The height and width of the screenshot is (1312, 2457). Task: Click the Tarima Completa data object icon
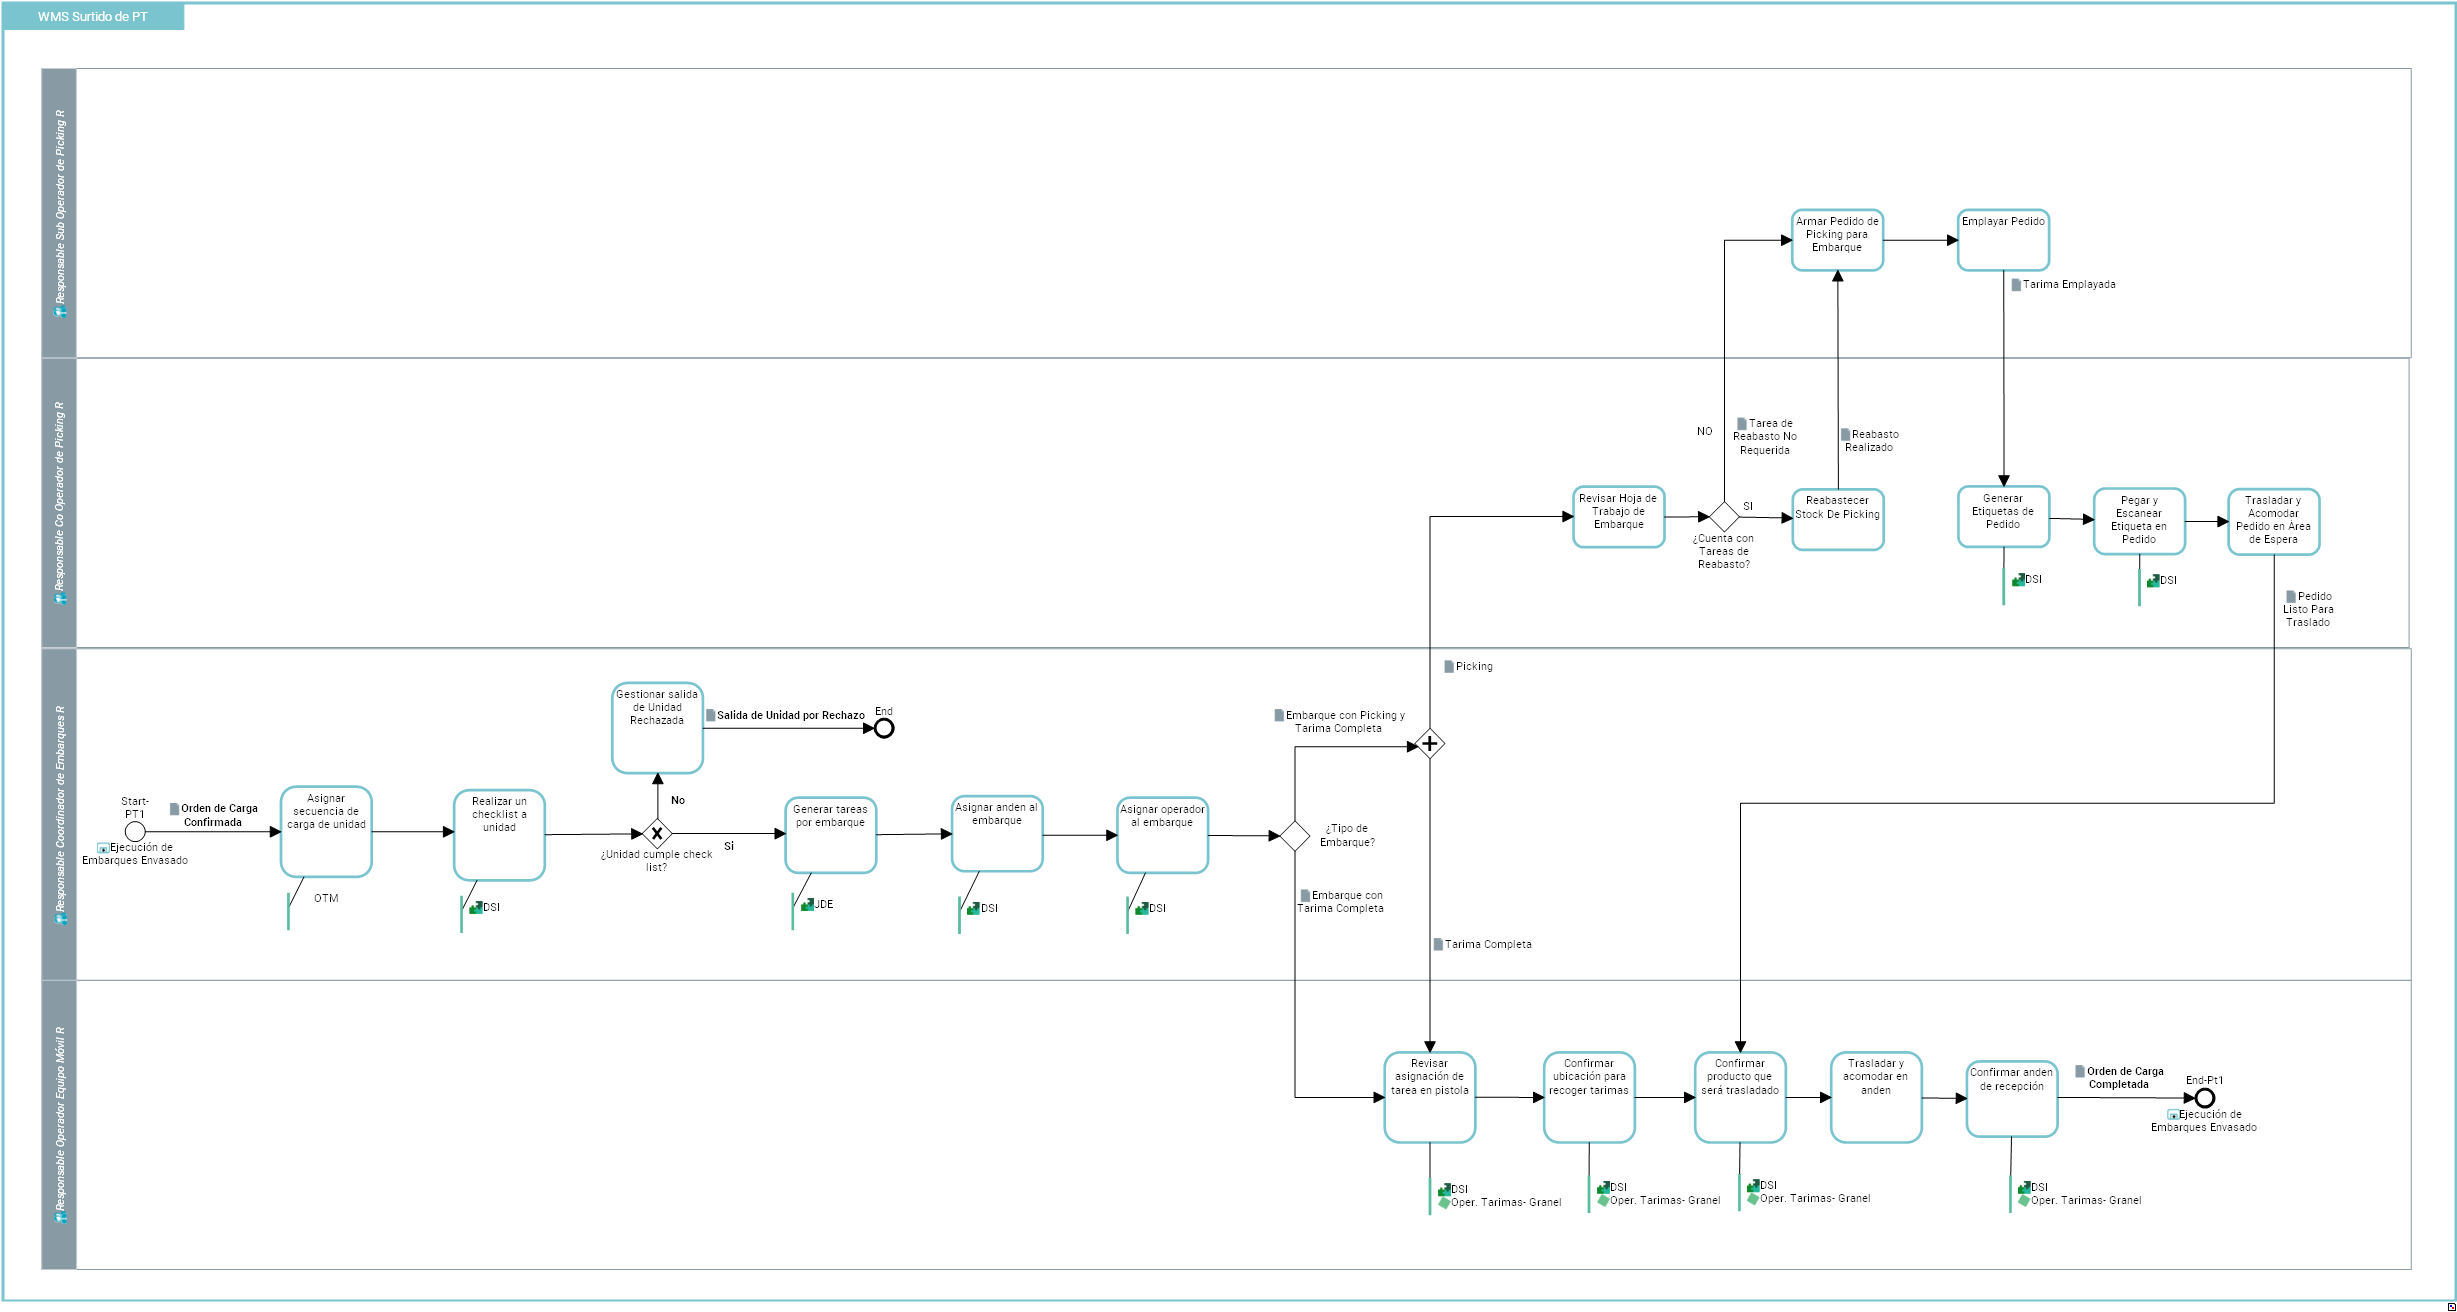(1438, 944)
